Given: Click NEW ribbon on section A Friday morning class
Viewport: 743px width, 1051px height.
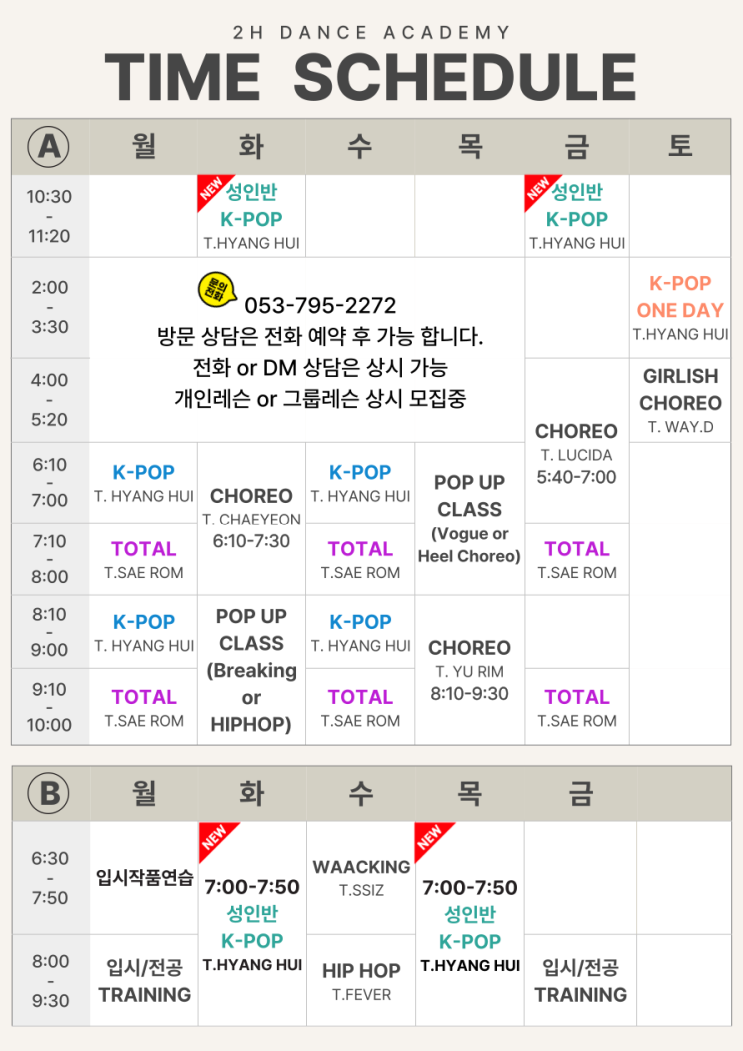Looking at the screenshot, I should tap(538, 189).
